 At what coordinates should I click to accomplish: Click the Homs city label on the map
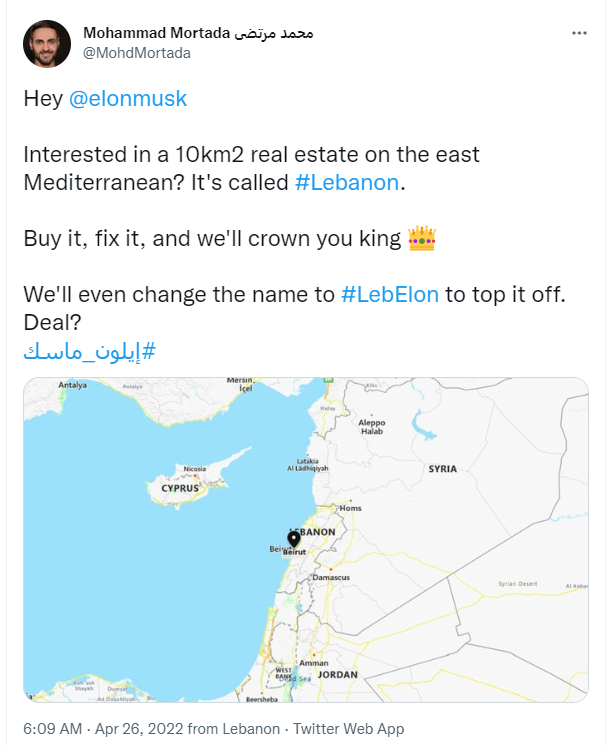click(350, 508)
